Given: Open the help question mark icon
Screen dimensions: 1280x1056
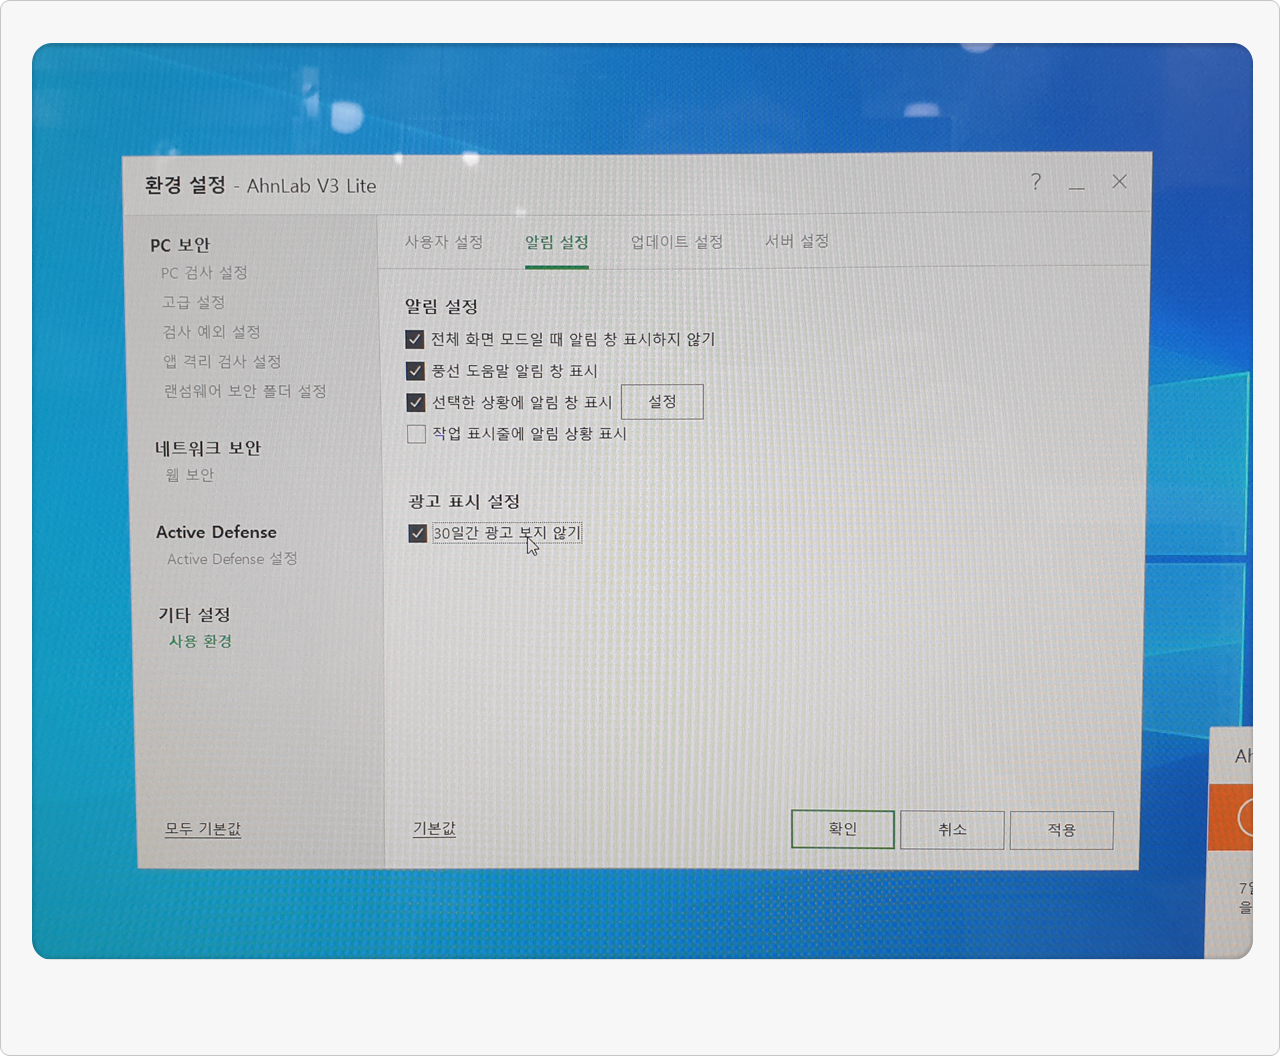Looking at the screenshot, I should (1036, 182).
